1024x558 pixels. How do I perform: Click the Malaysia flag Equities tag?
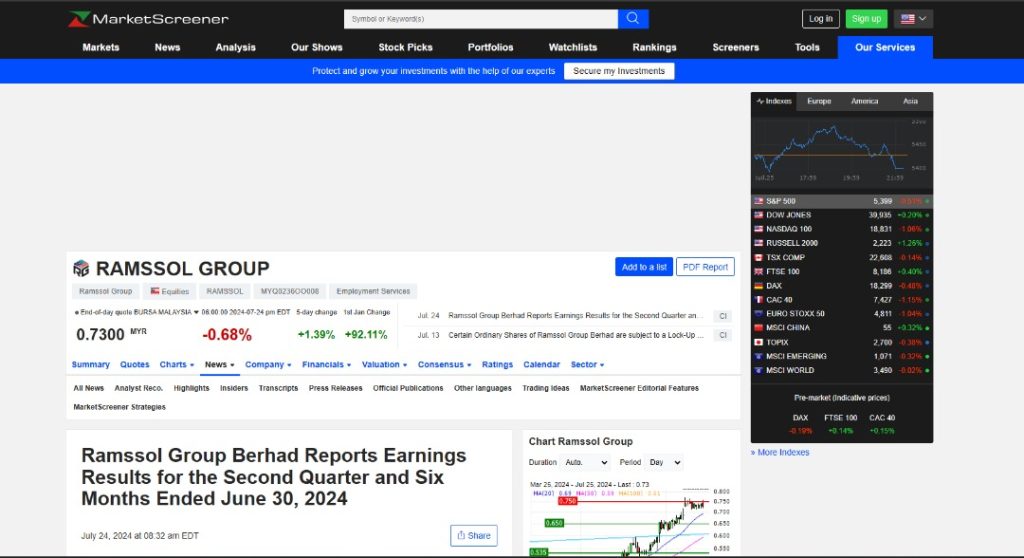168,291
